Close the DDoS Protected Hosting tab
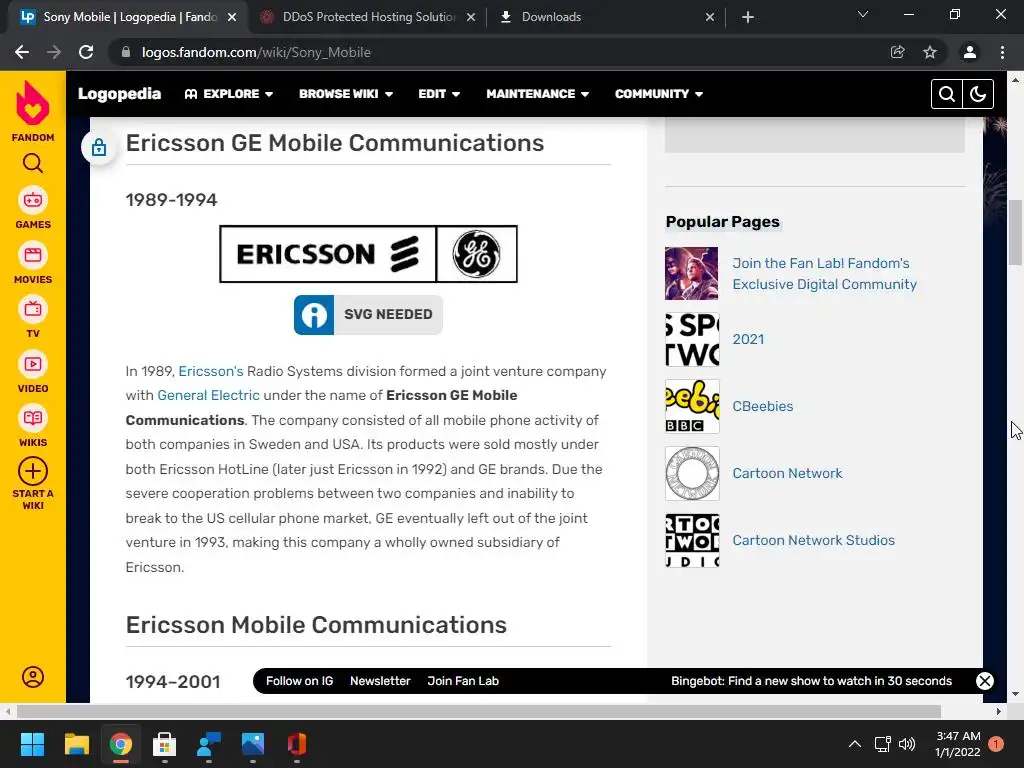 coord(471,18)
